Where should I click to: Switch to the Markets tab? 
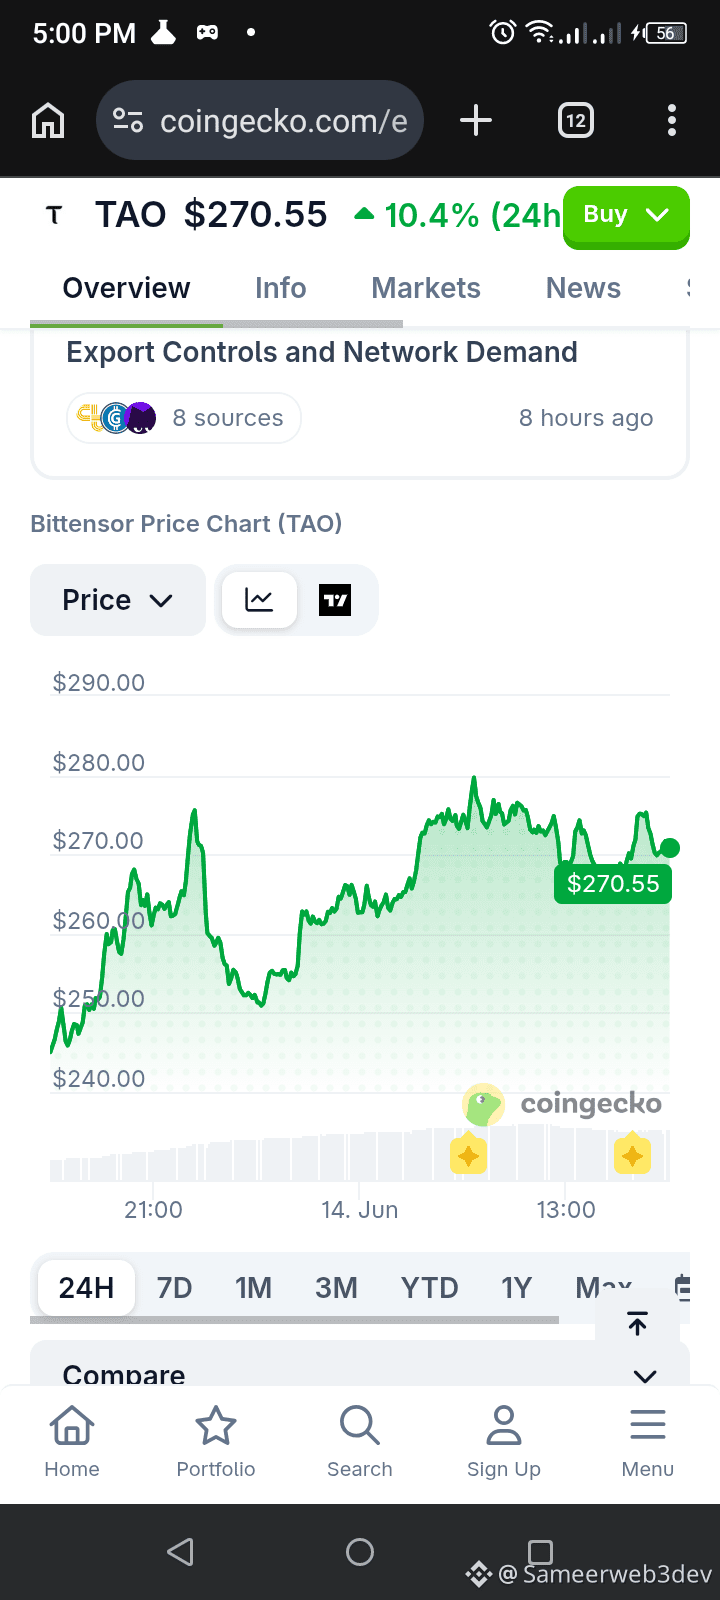pos(426,288)
